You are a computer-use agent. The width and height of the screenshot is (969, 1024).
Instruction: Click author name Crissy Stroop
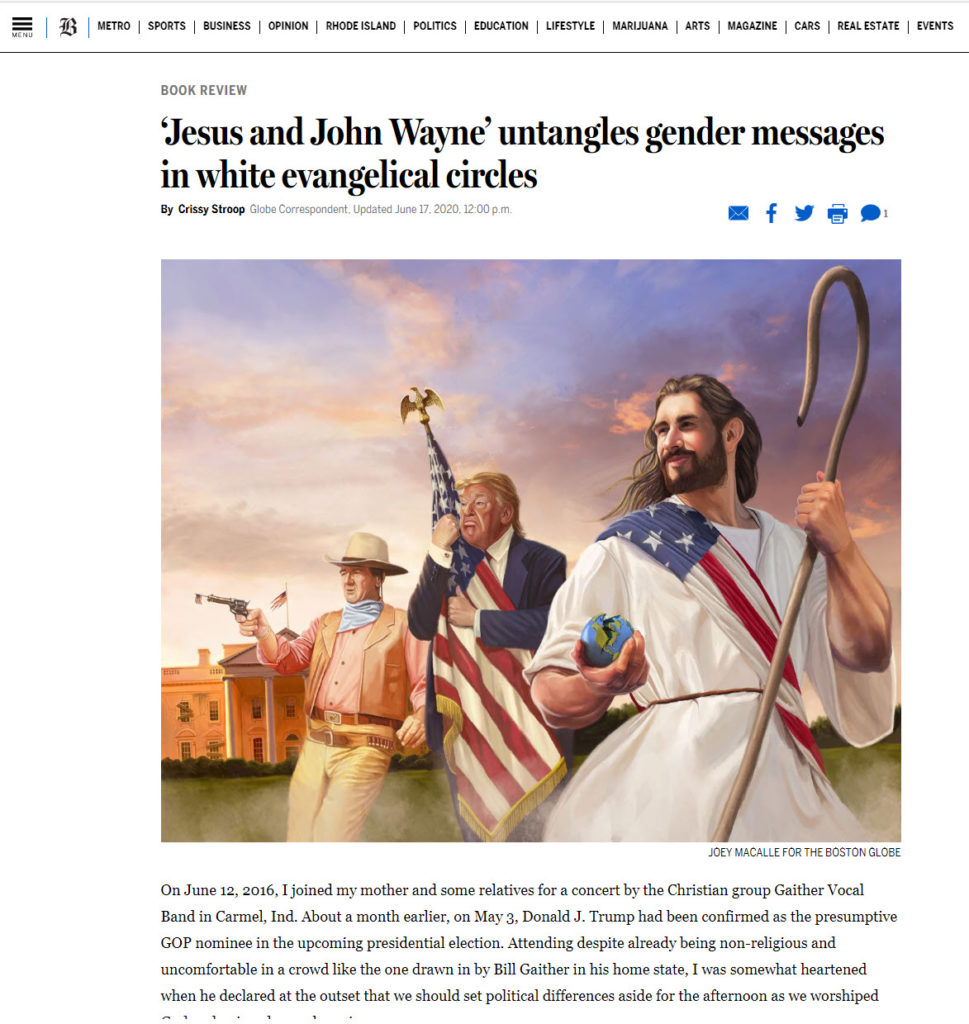pyautogui.click(x=211, y=209)
